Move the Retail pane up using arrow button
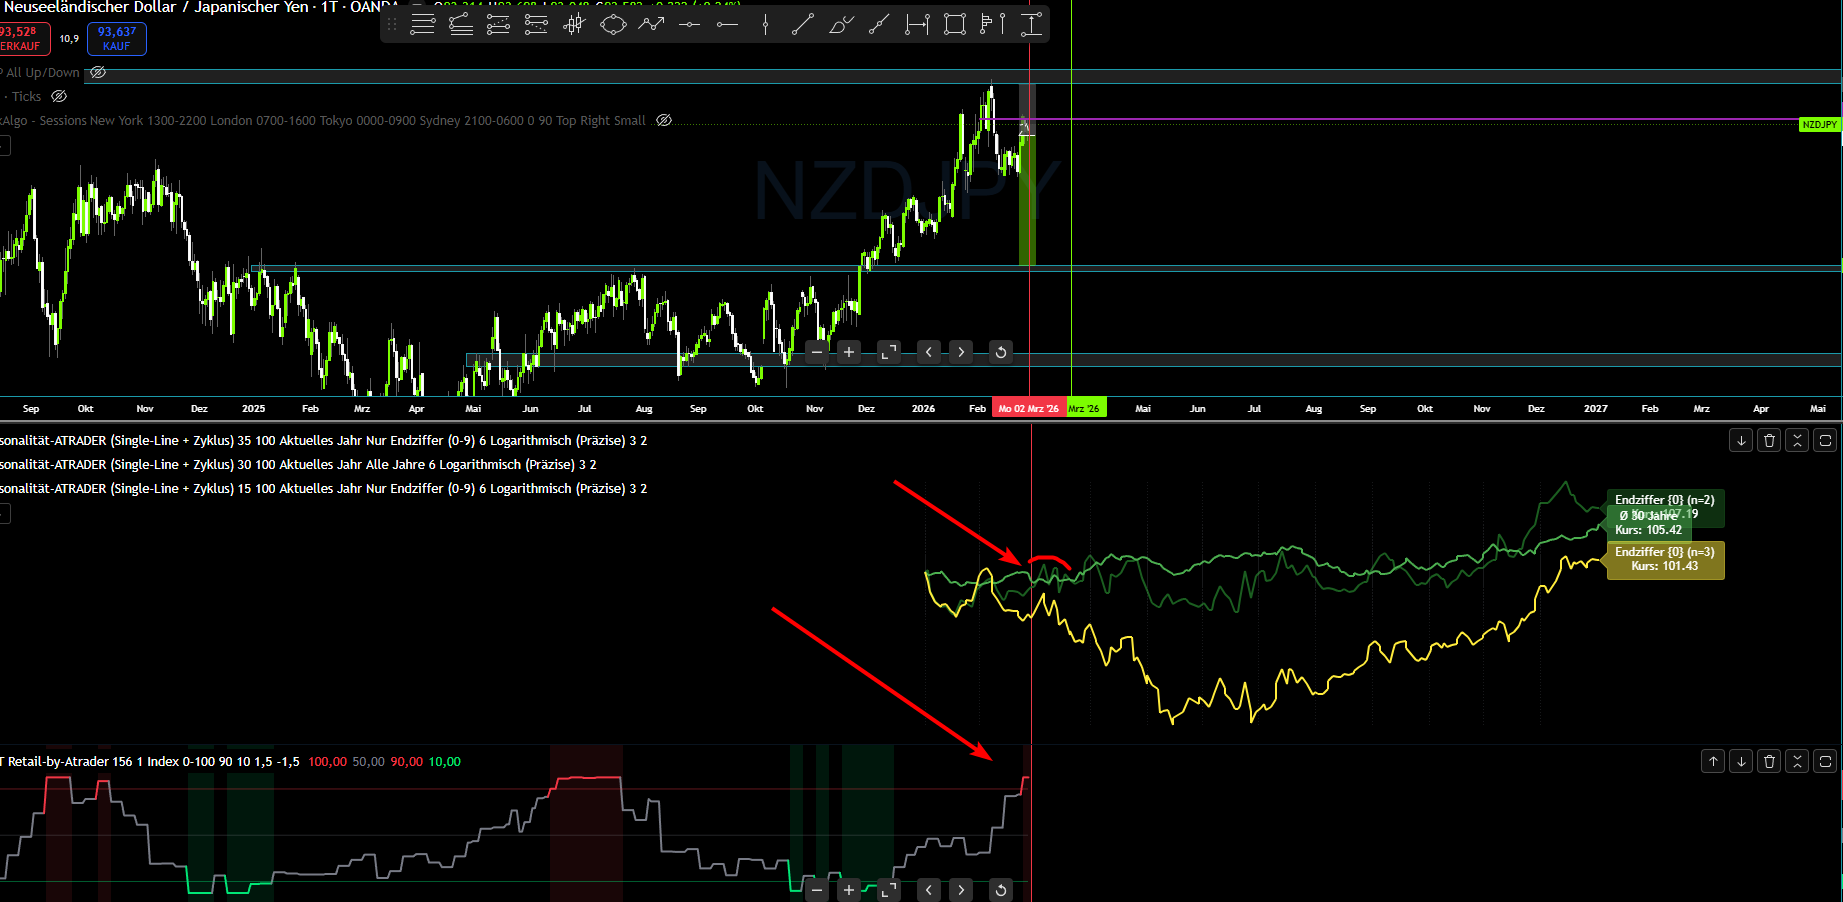Screen dimensions: 1843x902 tap(1712, 761)
